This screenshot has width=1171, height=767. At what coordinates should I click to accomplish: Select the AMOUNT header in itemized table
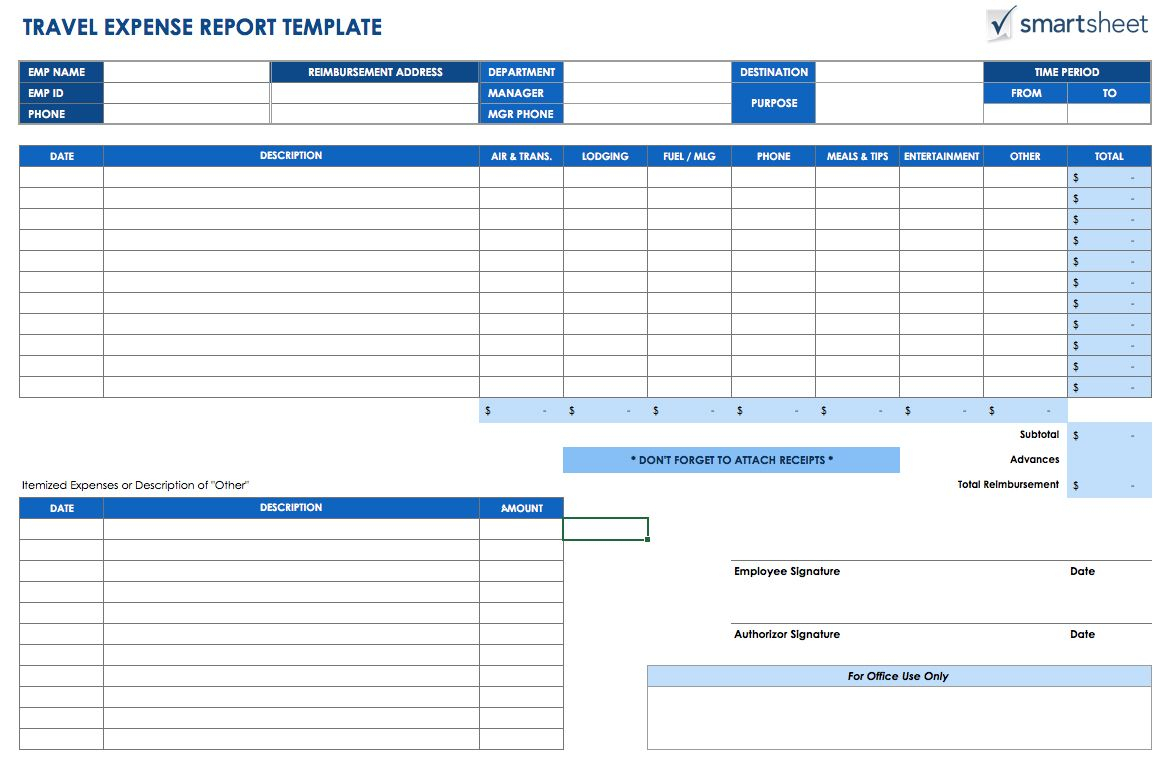coord(521,508)
